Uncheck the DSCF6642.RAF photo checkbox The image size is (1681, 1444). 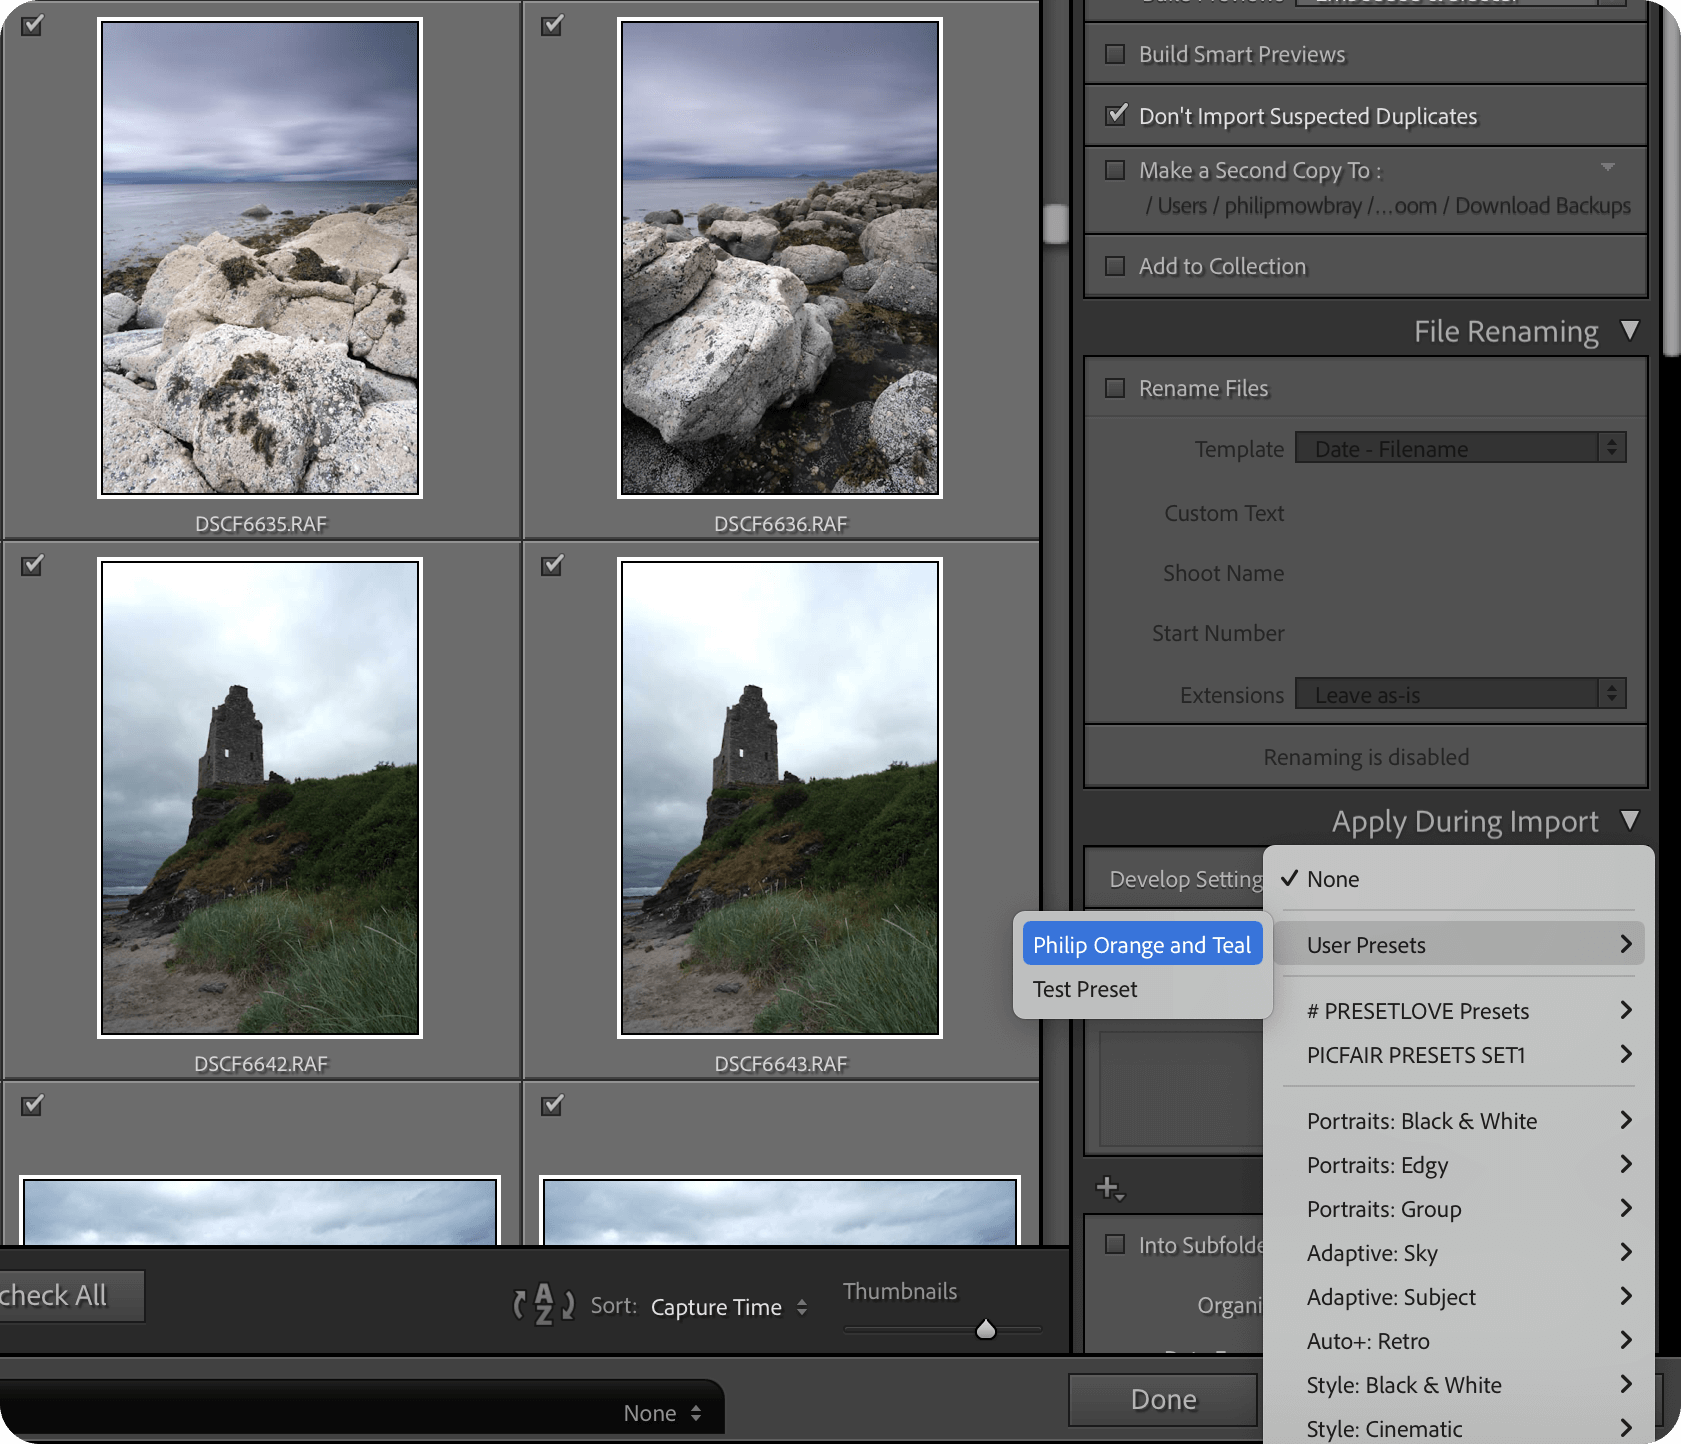point(32,565)
